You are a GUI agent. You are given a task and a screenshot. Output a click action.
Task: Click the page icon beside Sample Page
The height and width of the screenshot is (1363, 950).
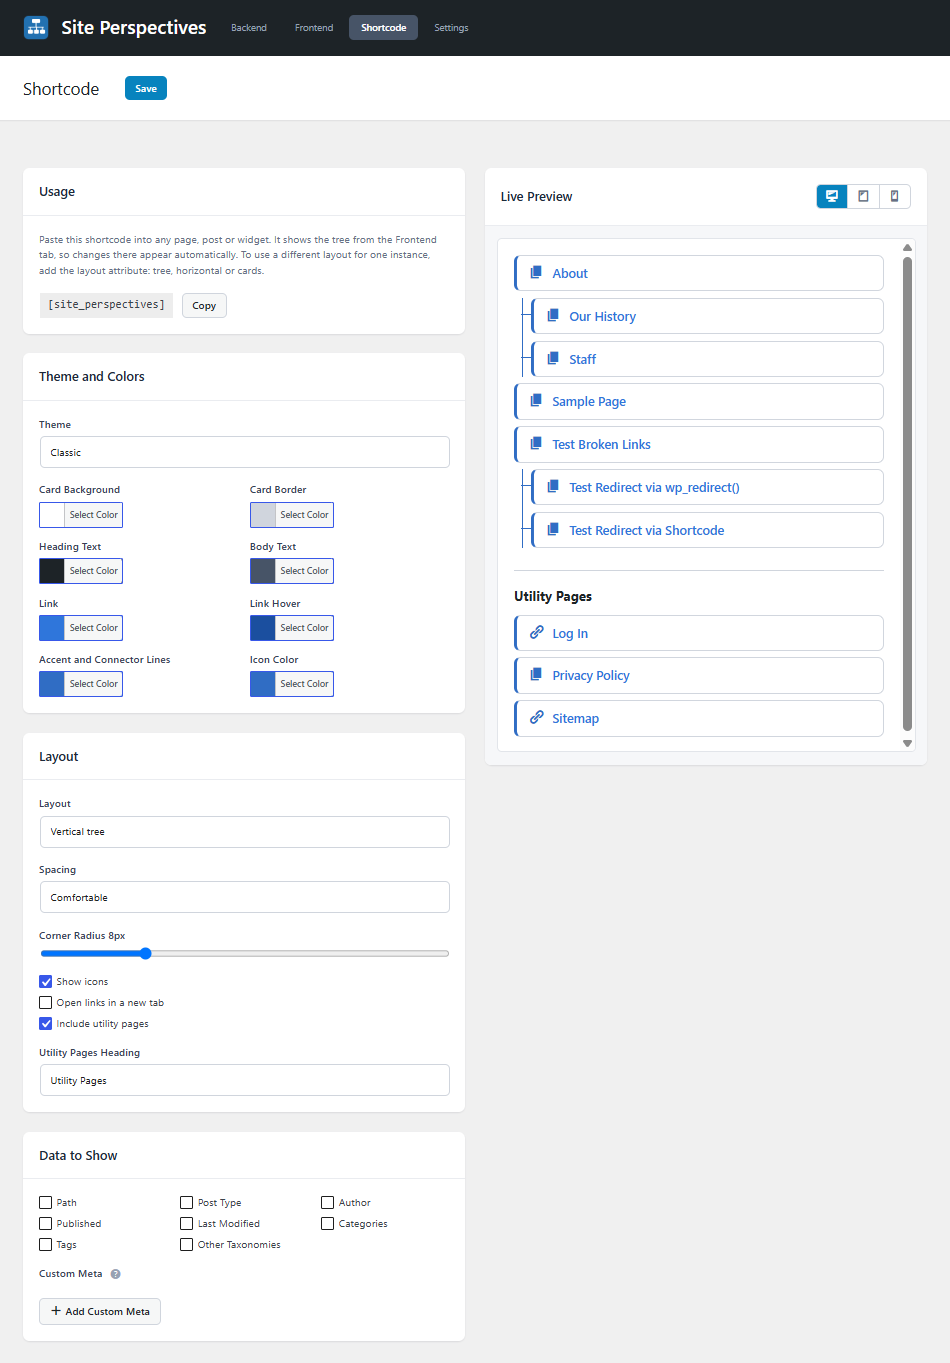point(536,400)
